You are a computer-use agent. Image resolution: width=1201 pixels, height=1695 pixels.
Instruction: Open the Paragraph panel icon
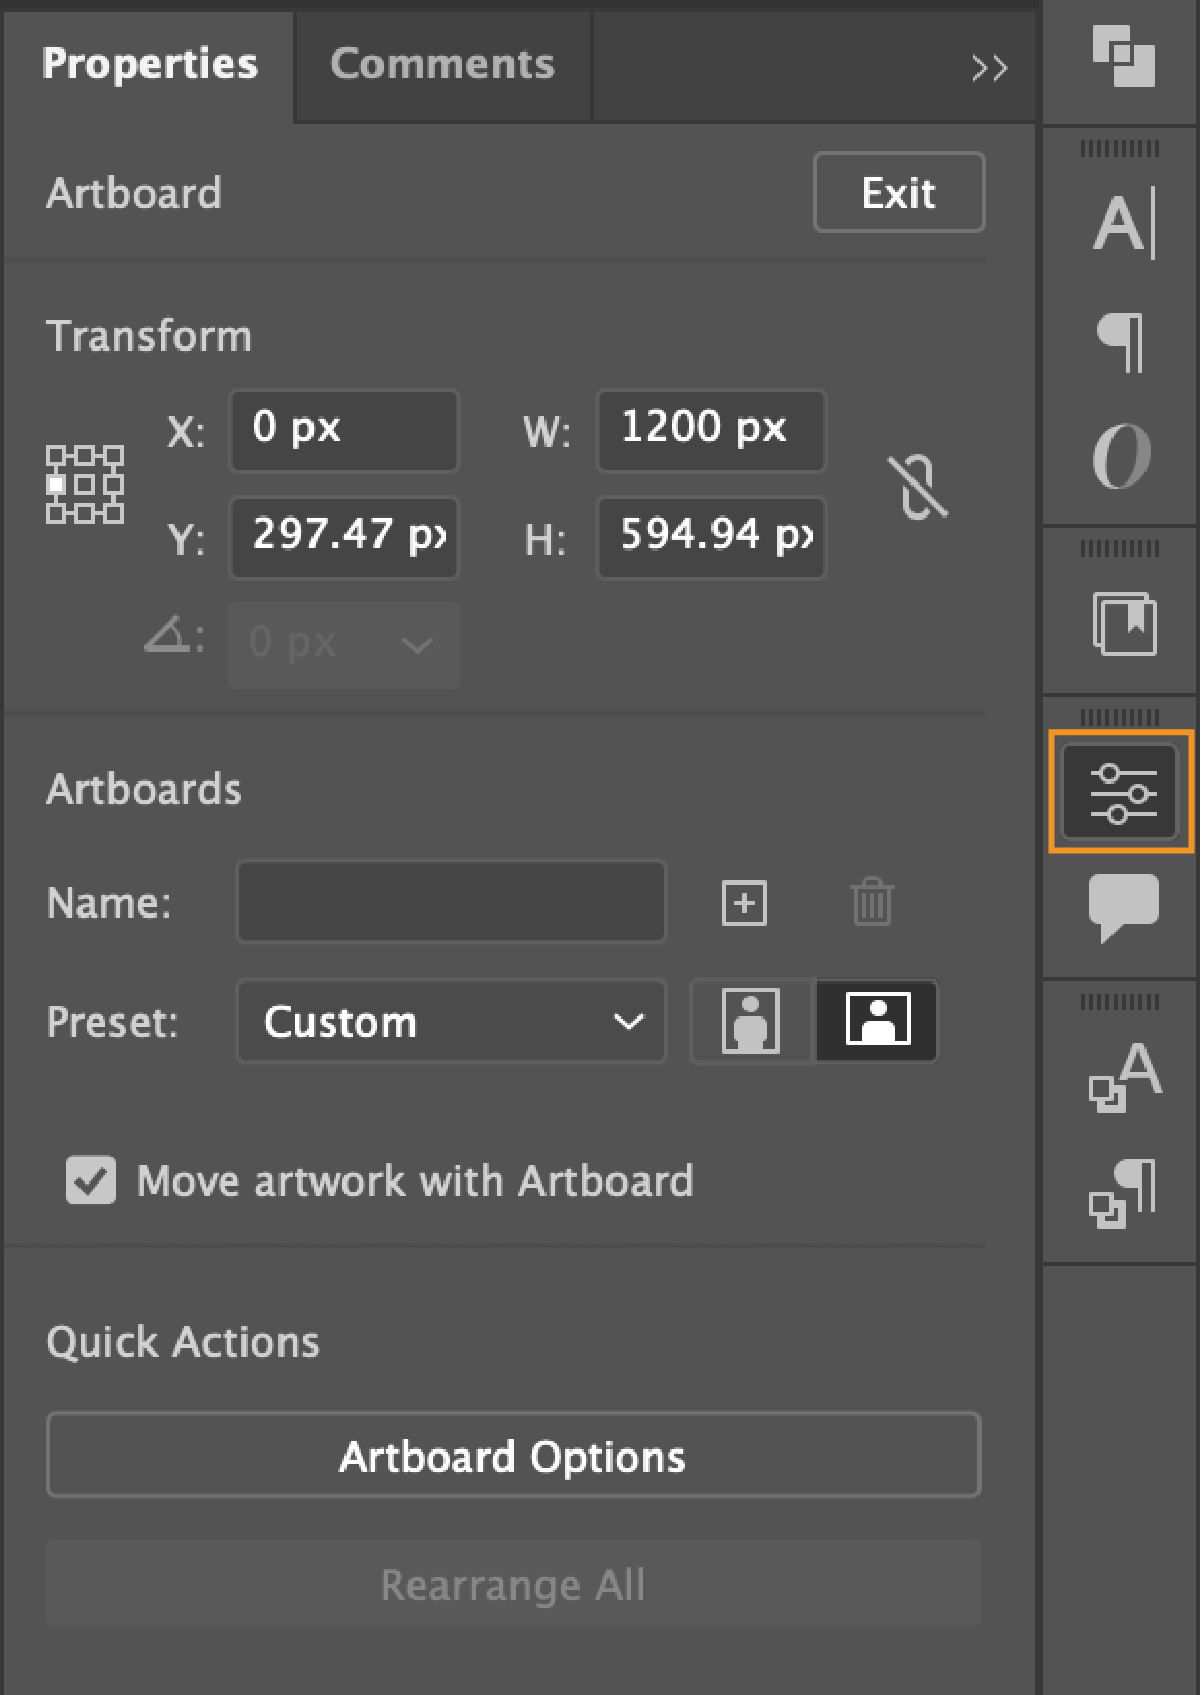point(1122,342)
